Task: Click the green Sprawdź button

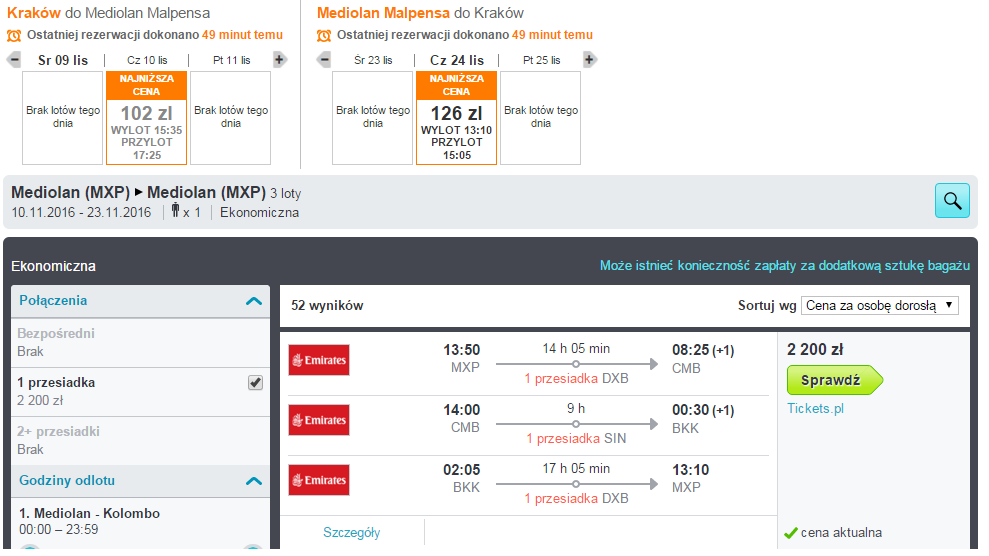Action: (x=834, y=380)
